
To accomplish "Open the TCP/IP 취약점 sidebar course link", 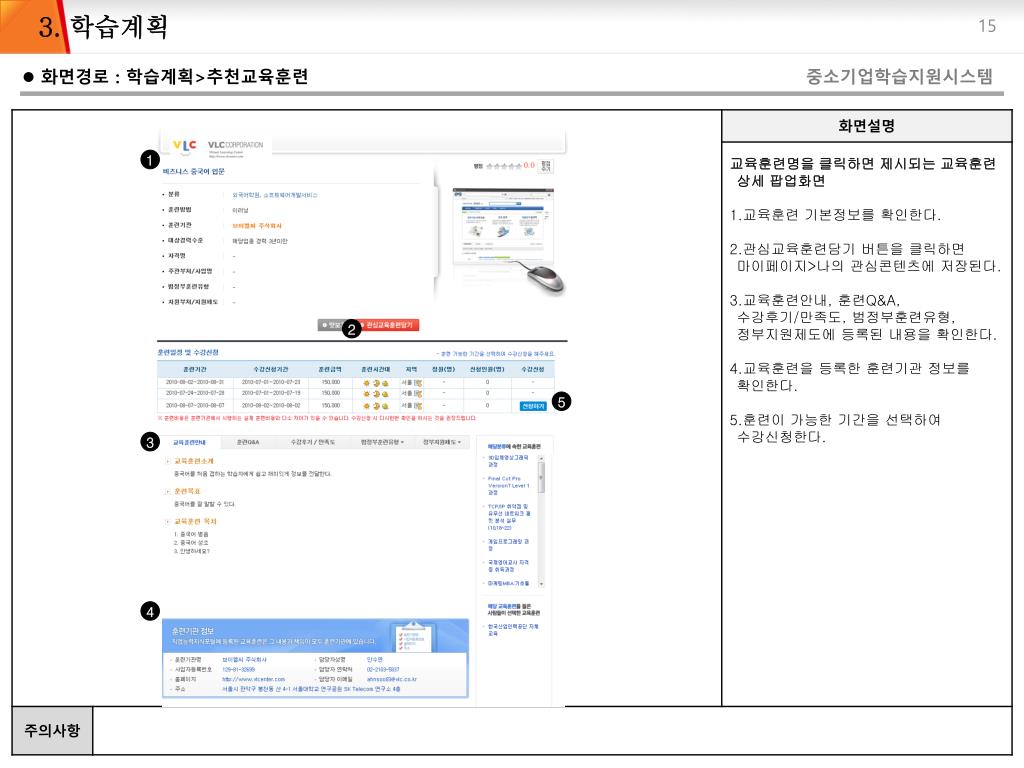I will pyautogui.click(x=509, y=517).
